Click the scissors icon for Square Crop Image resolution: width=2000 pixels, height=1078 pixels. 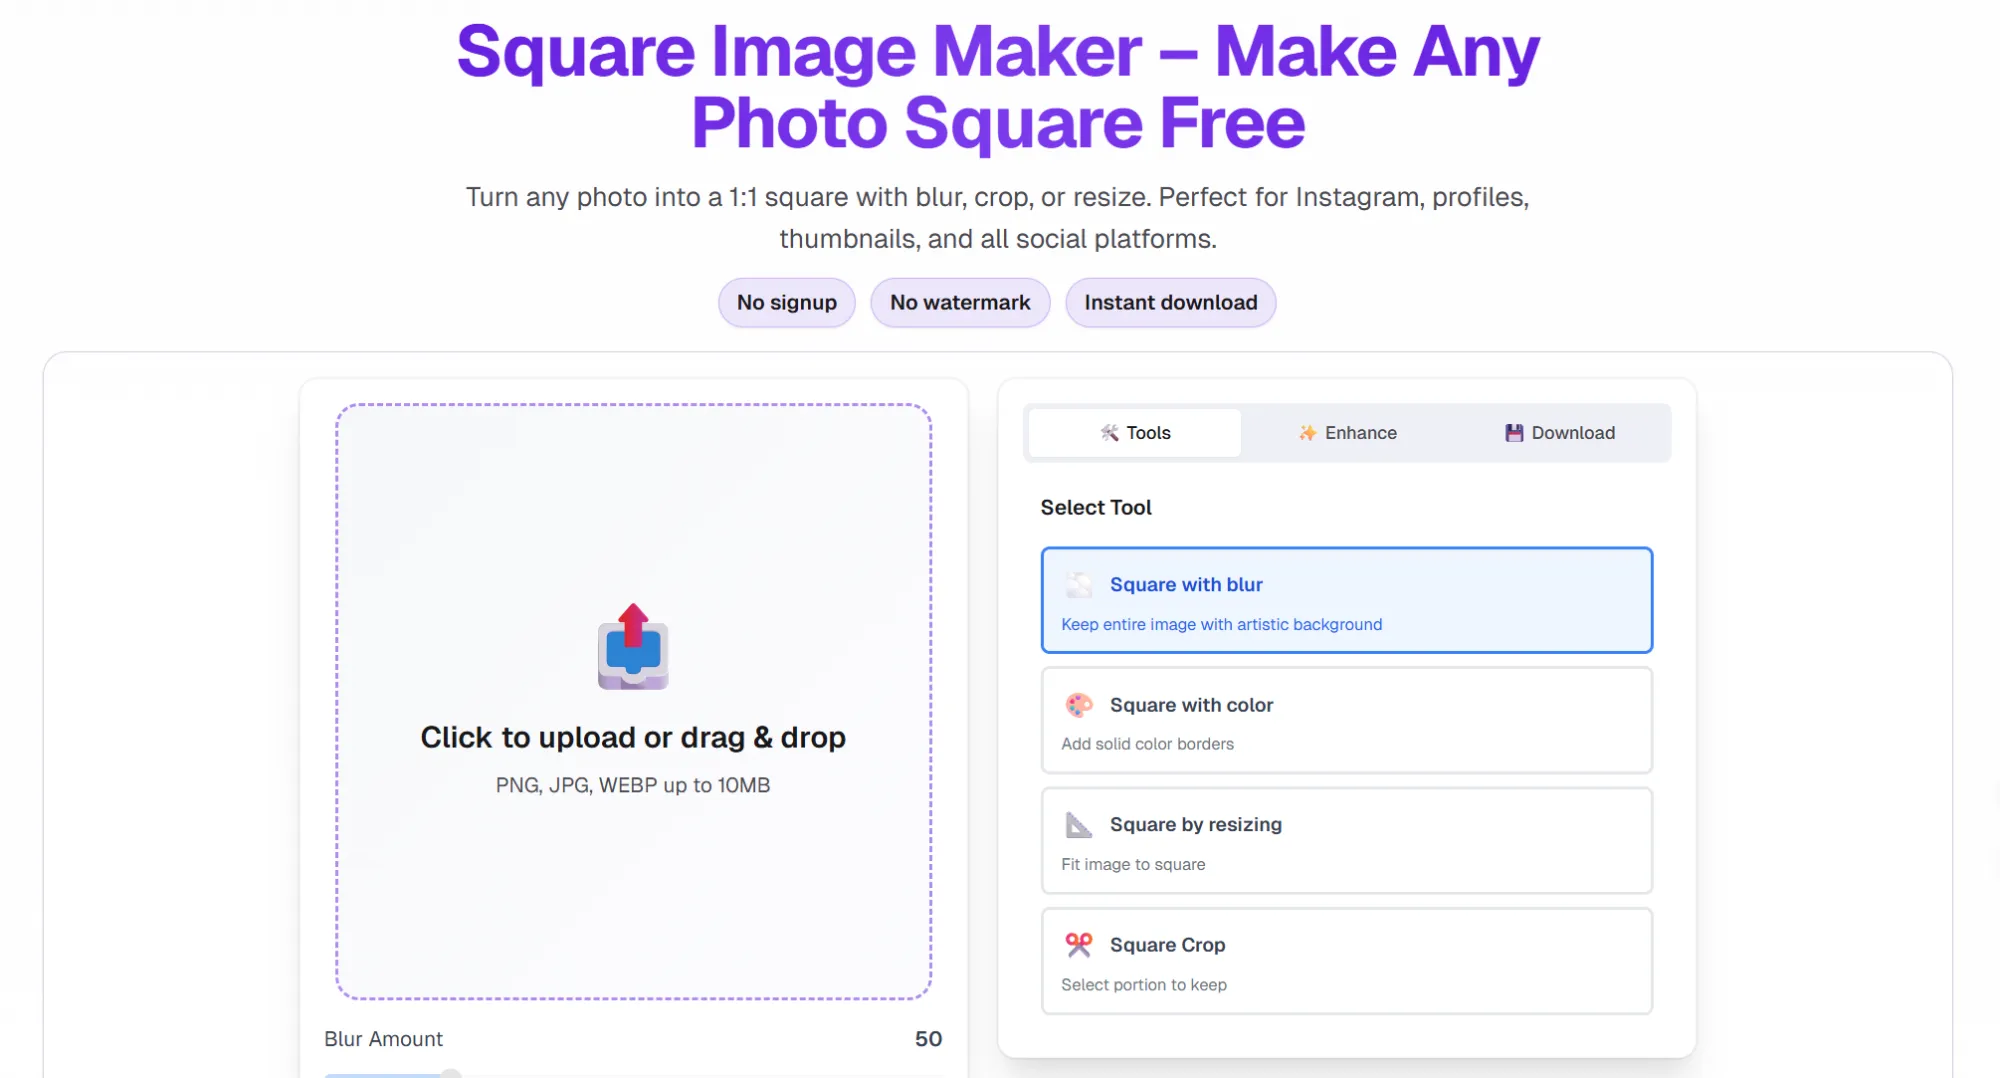pos(1079,945)
